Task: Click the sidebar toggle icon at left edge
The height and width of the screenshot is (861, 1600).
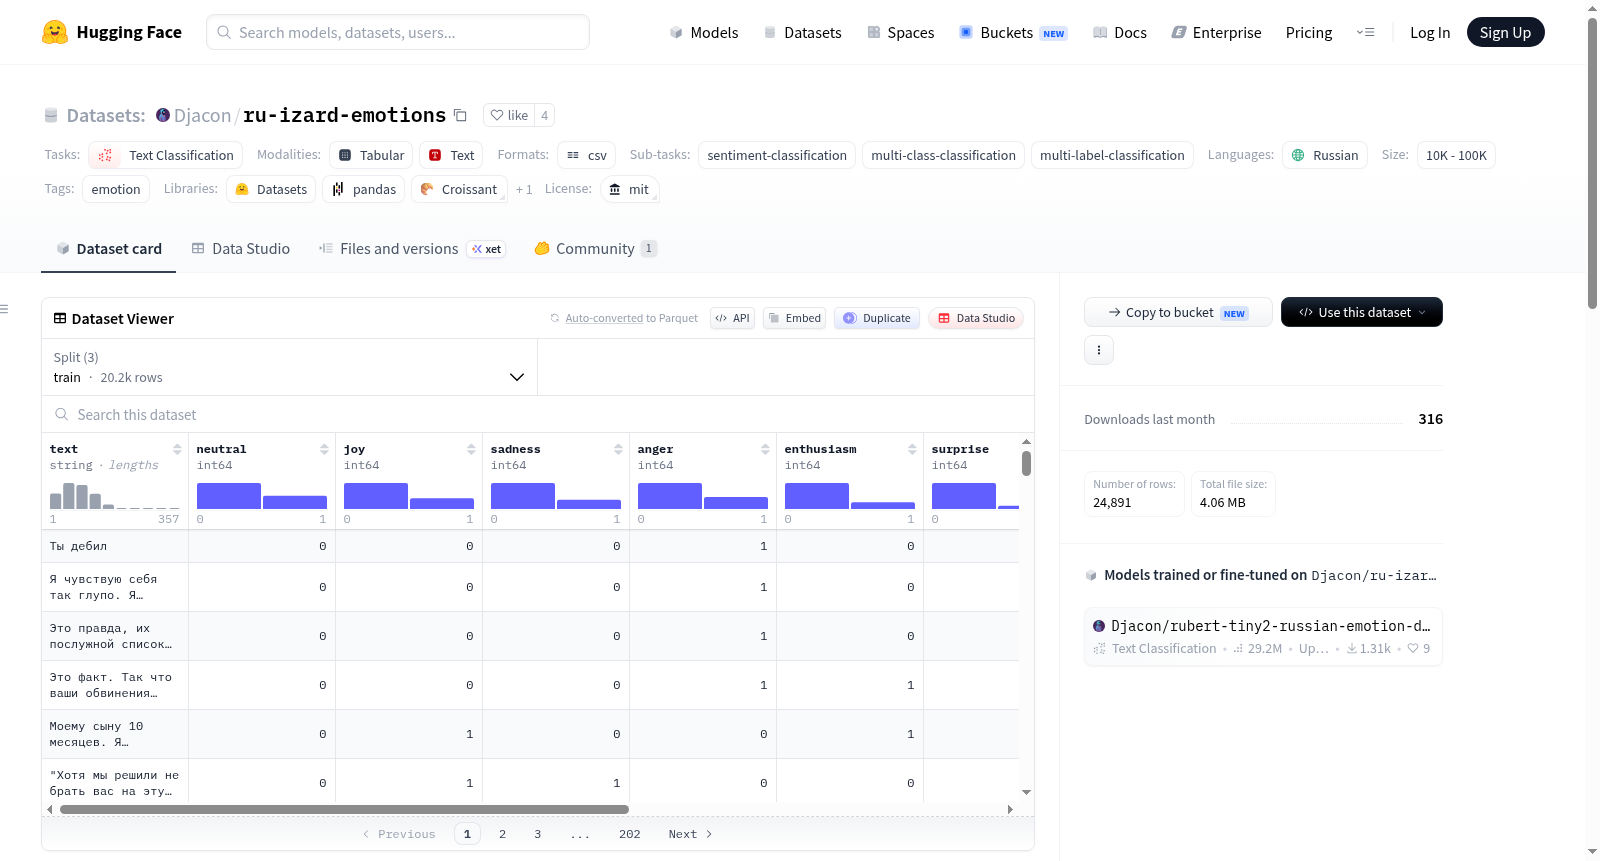Action: [4, 309]
